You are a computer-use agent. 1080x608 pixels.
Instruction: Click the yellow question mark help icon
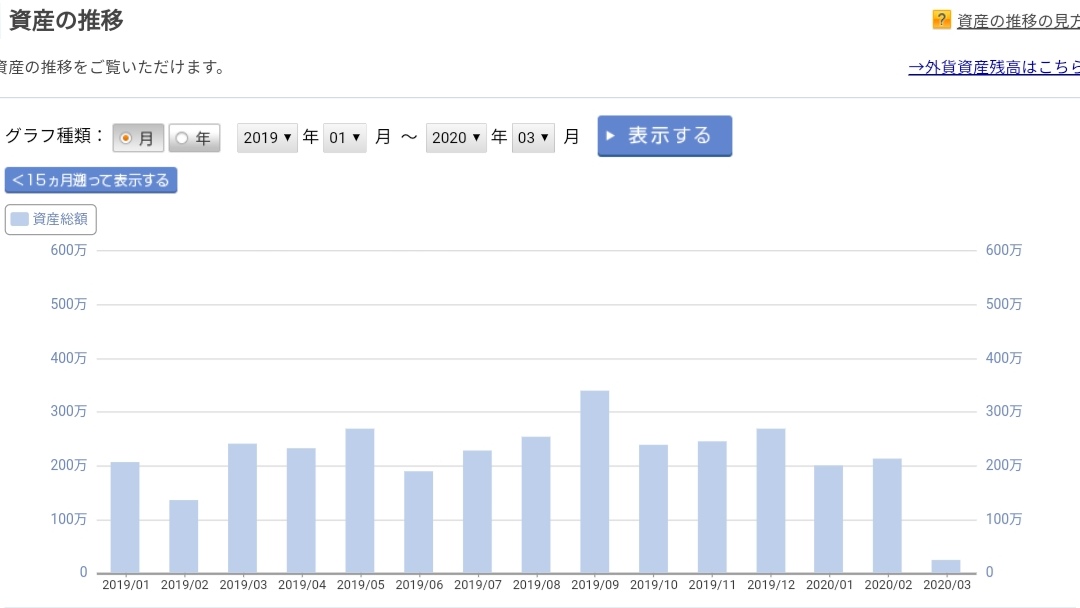(941, 20)
